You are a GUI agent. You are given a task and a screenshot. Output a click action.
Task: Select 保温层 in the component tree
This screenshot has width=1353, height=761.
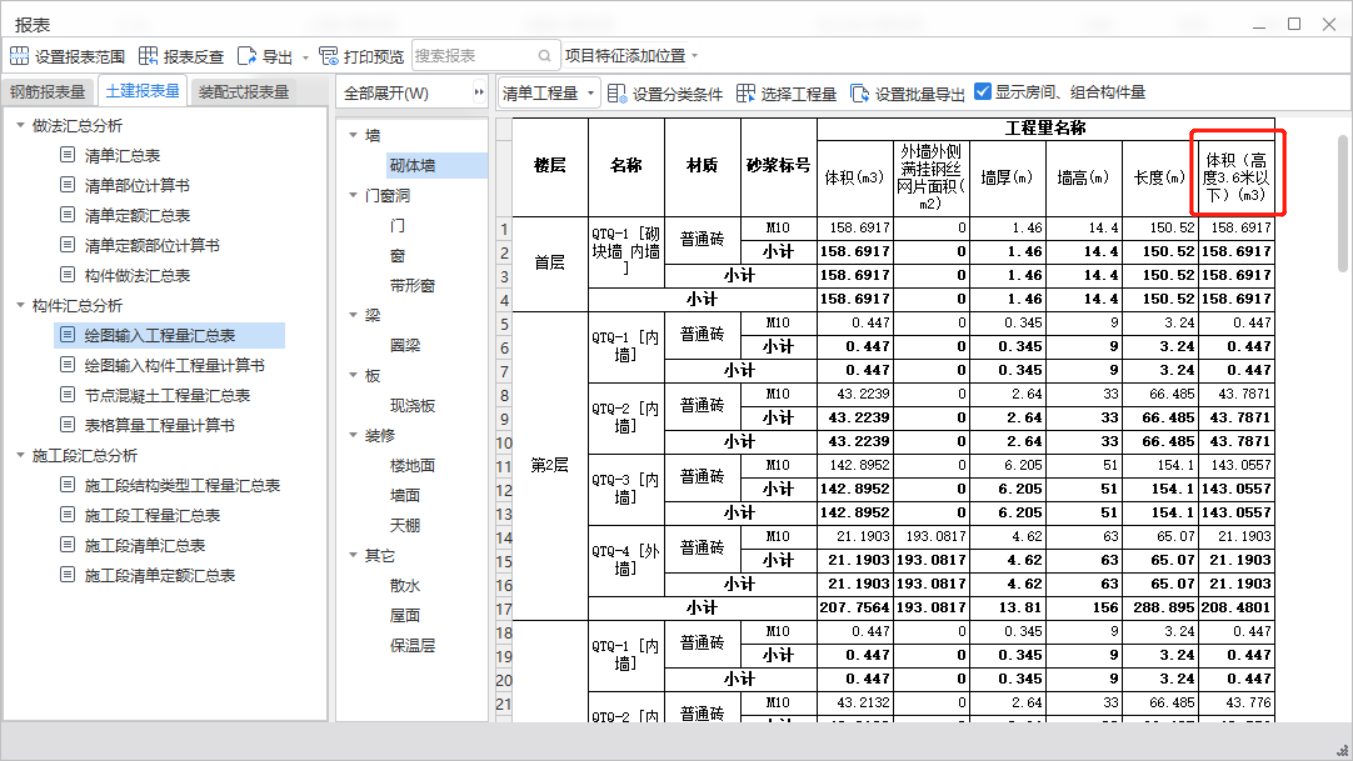point(412,645)
